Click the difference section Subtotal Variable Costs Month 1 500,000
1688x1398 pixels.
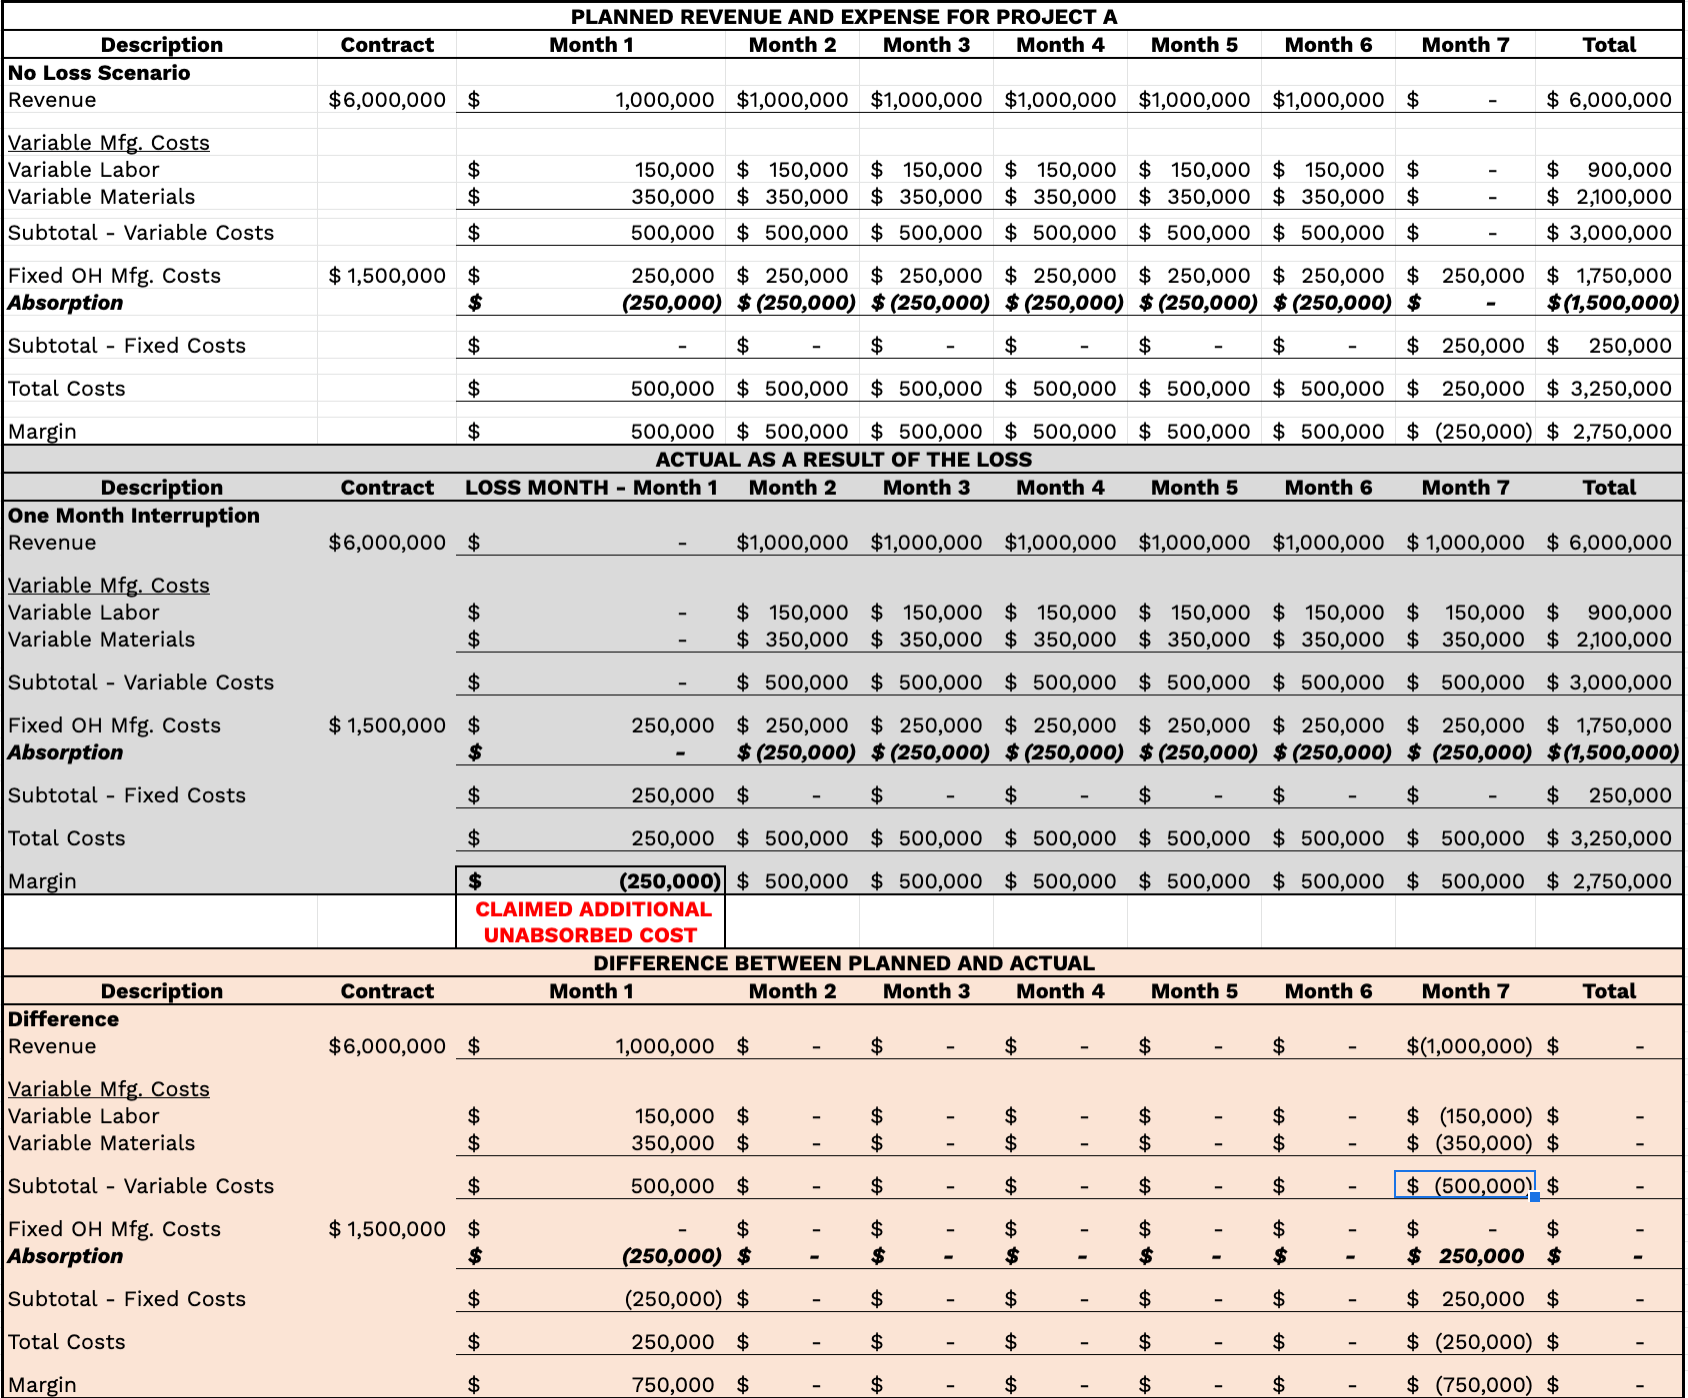coord(591,1187)
